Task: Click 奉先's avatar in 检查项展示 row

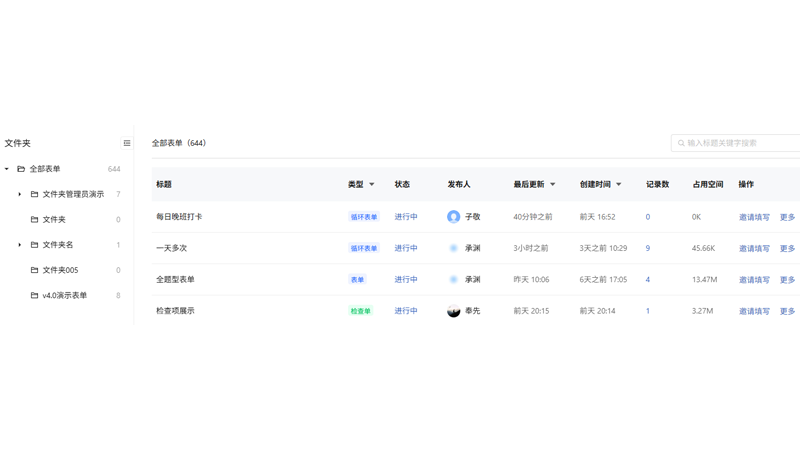Action: 454,311
